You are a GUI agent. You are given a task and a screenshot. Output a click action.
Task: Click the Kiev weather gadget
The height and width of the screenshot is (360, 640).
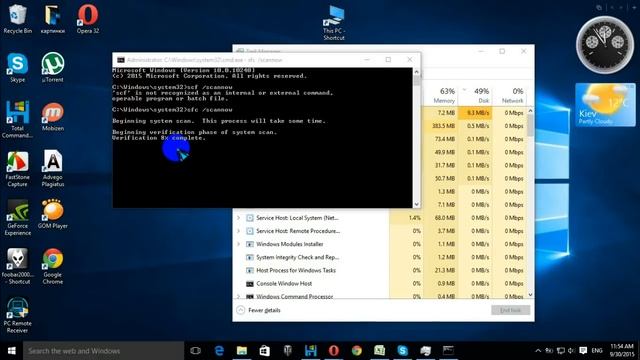pos(605,105)
